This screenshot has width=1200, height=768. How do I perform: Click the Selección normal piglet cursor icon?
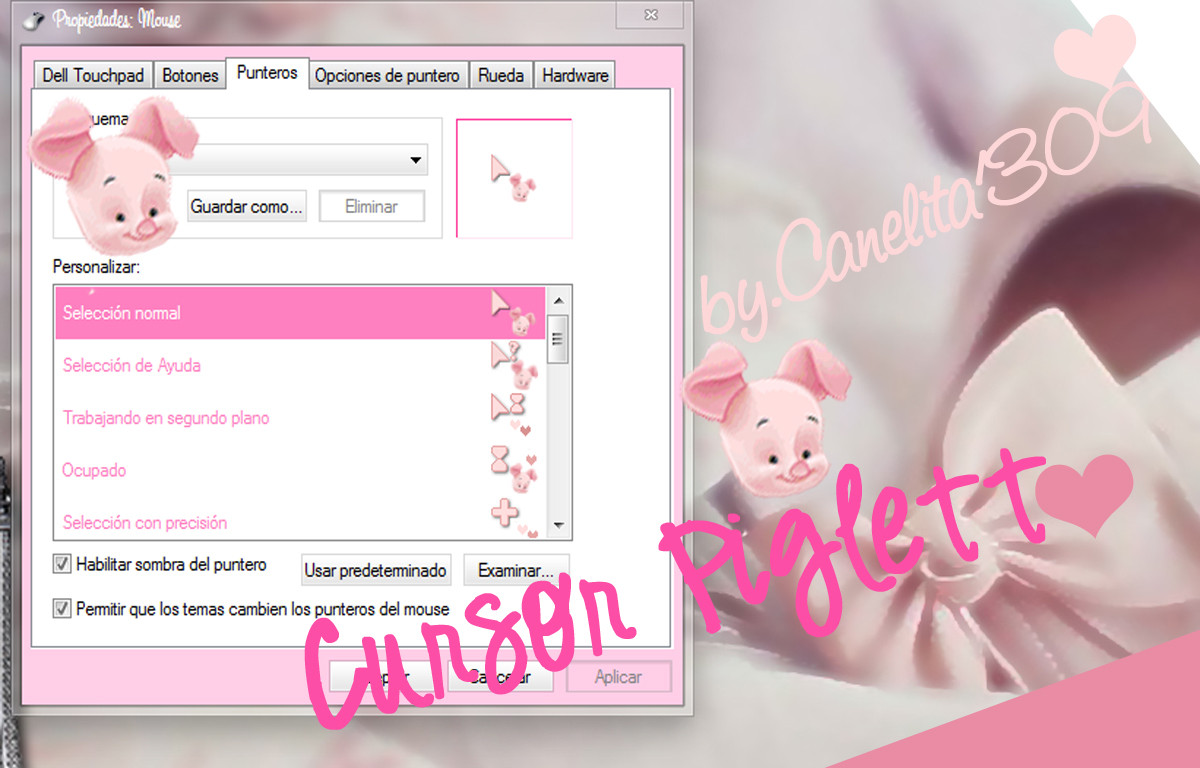[x=513, y=313]
